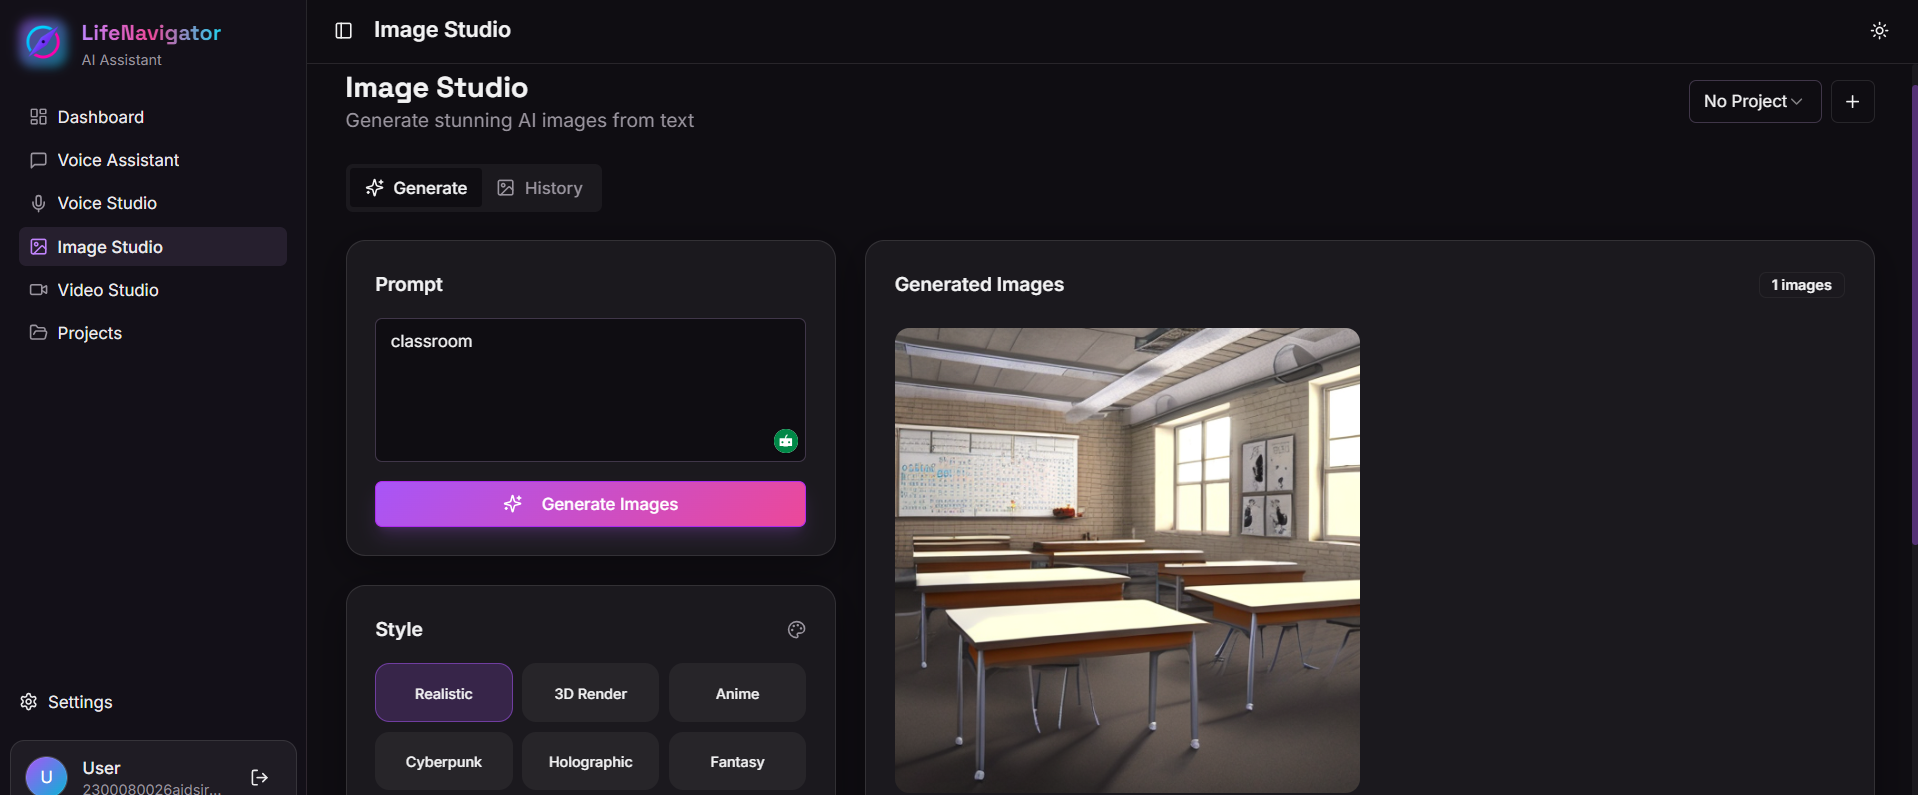Click the page vertical scrollbar
Image resolution: width=1918 pixels, height=795 pixels.
pos(1914,315)
